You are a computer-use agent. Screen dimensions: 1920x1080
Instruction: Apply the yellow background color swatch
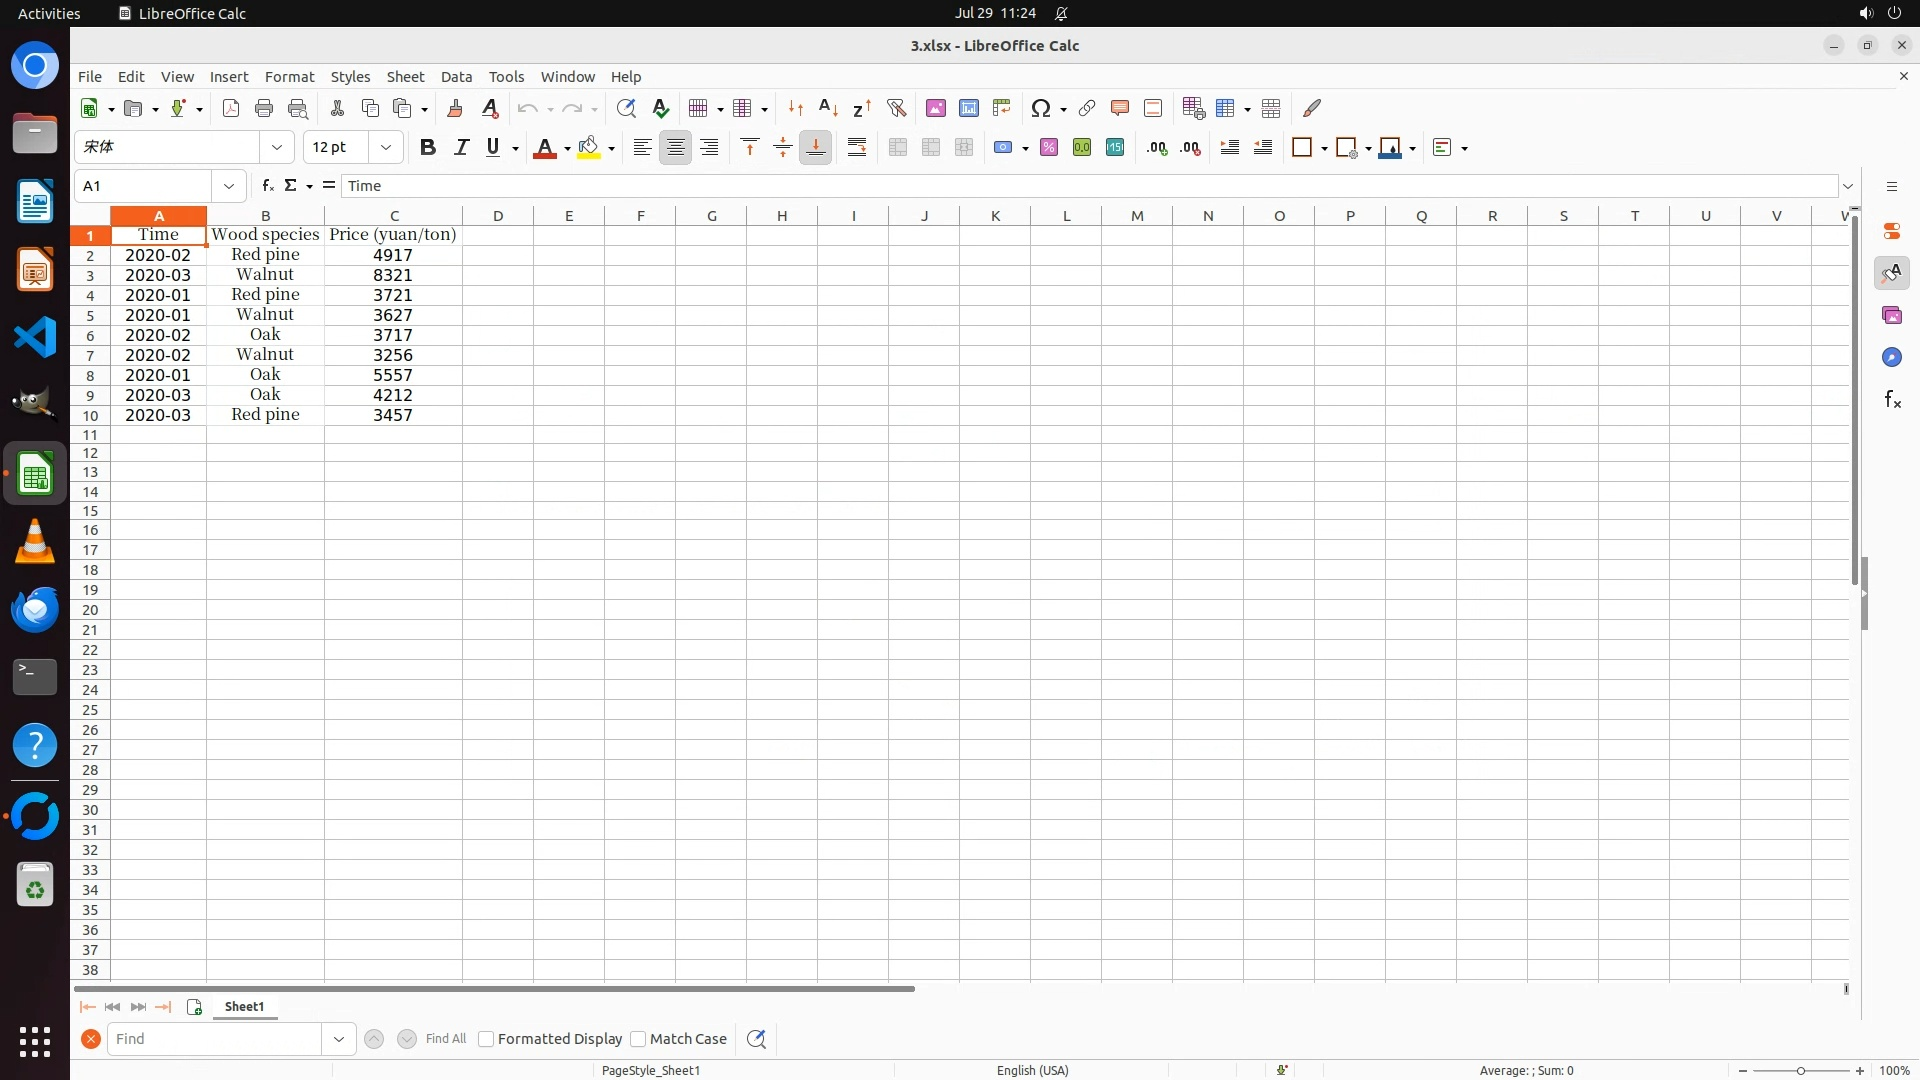589,148
